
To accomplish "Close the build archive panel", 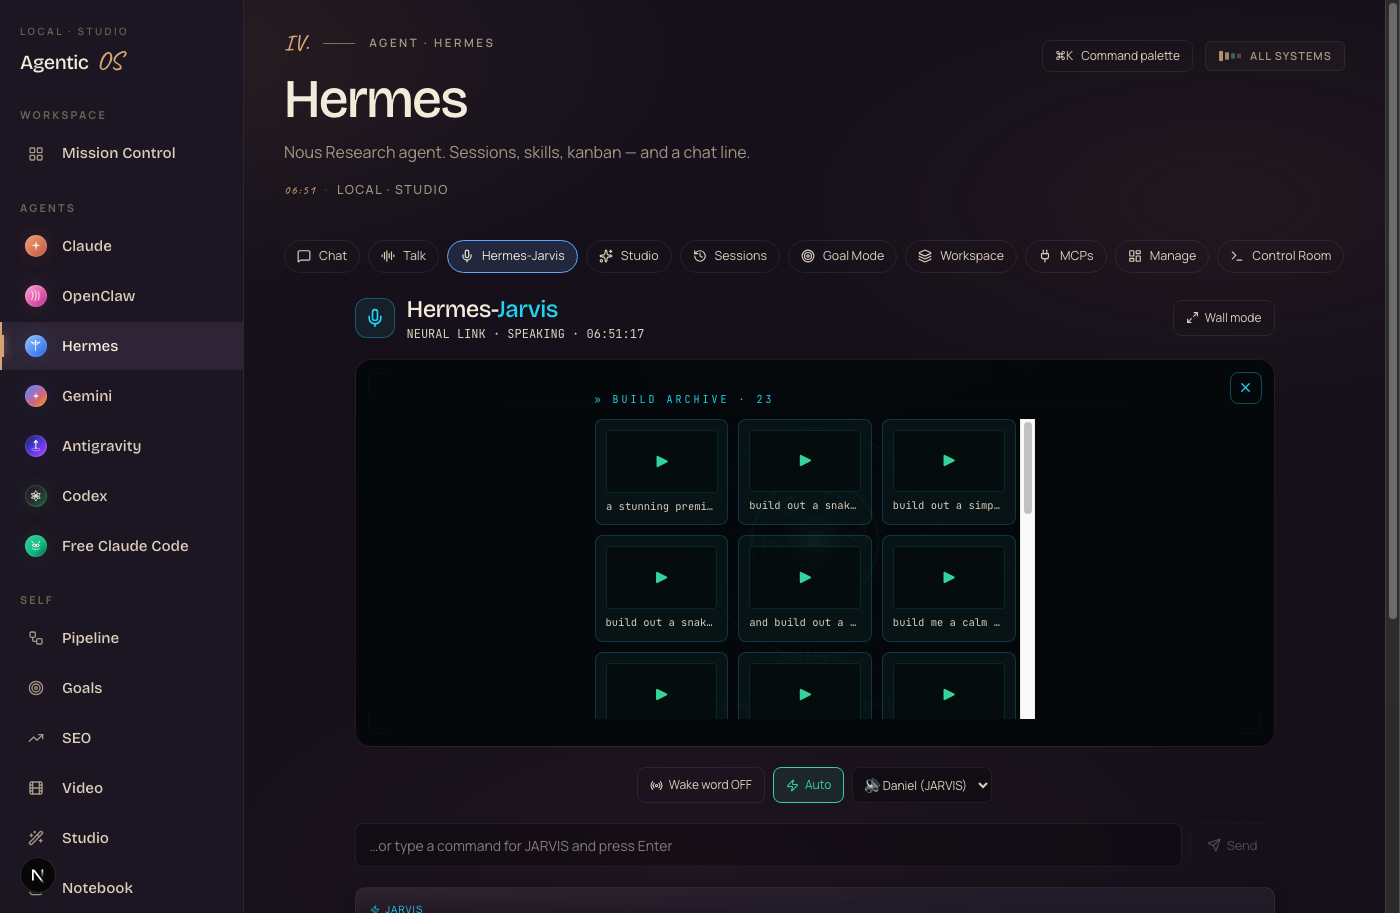I will [x=1245, y=388].
